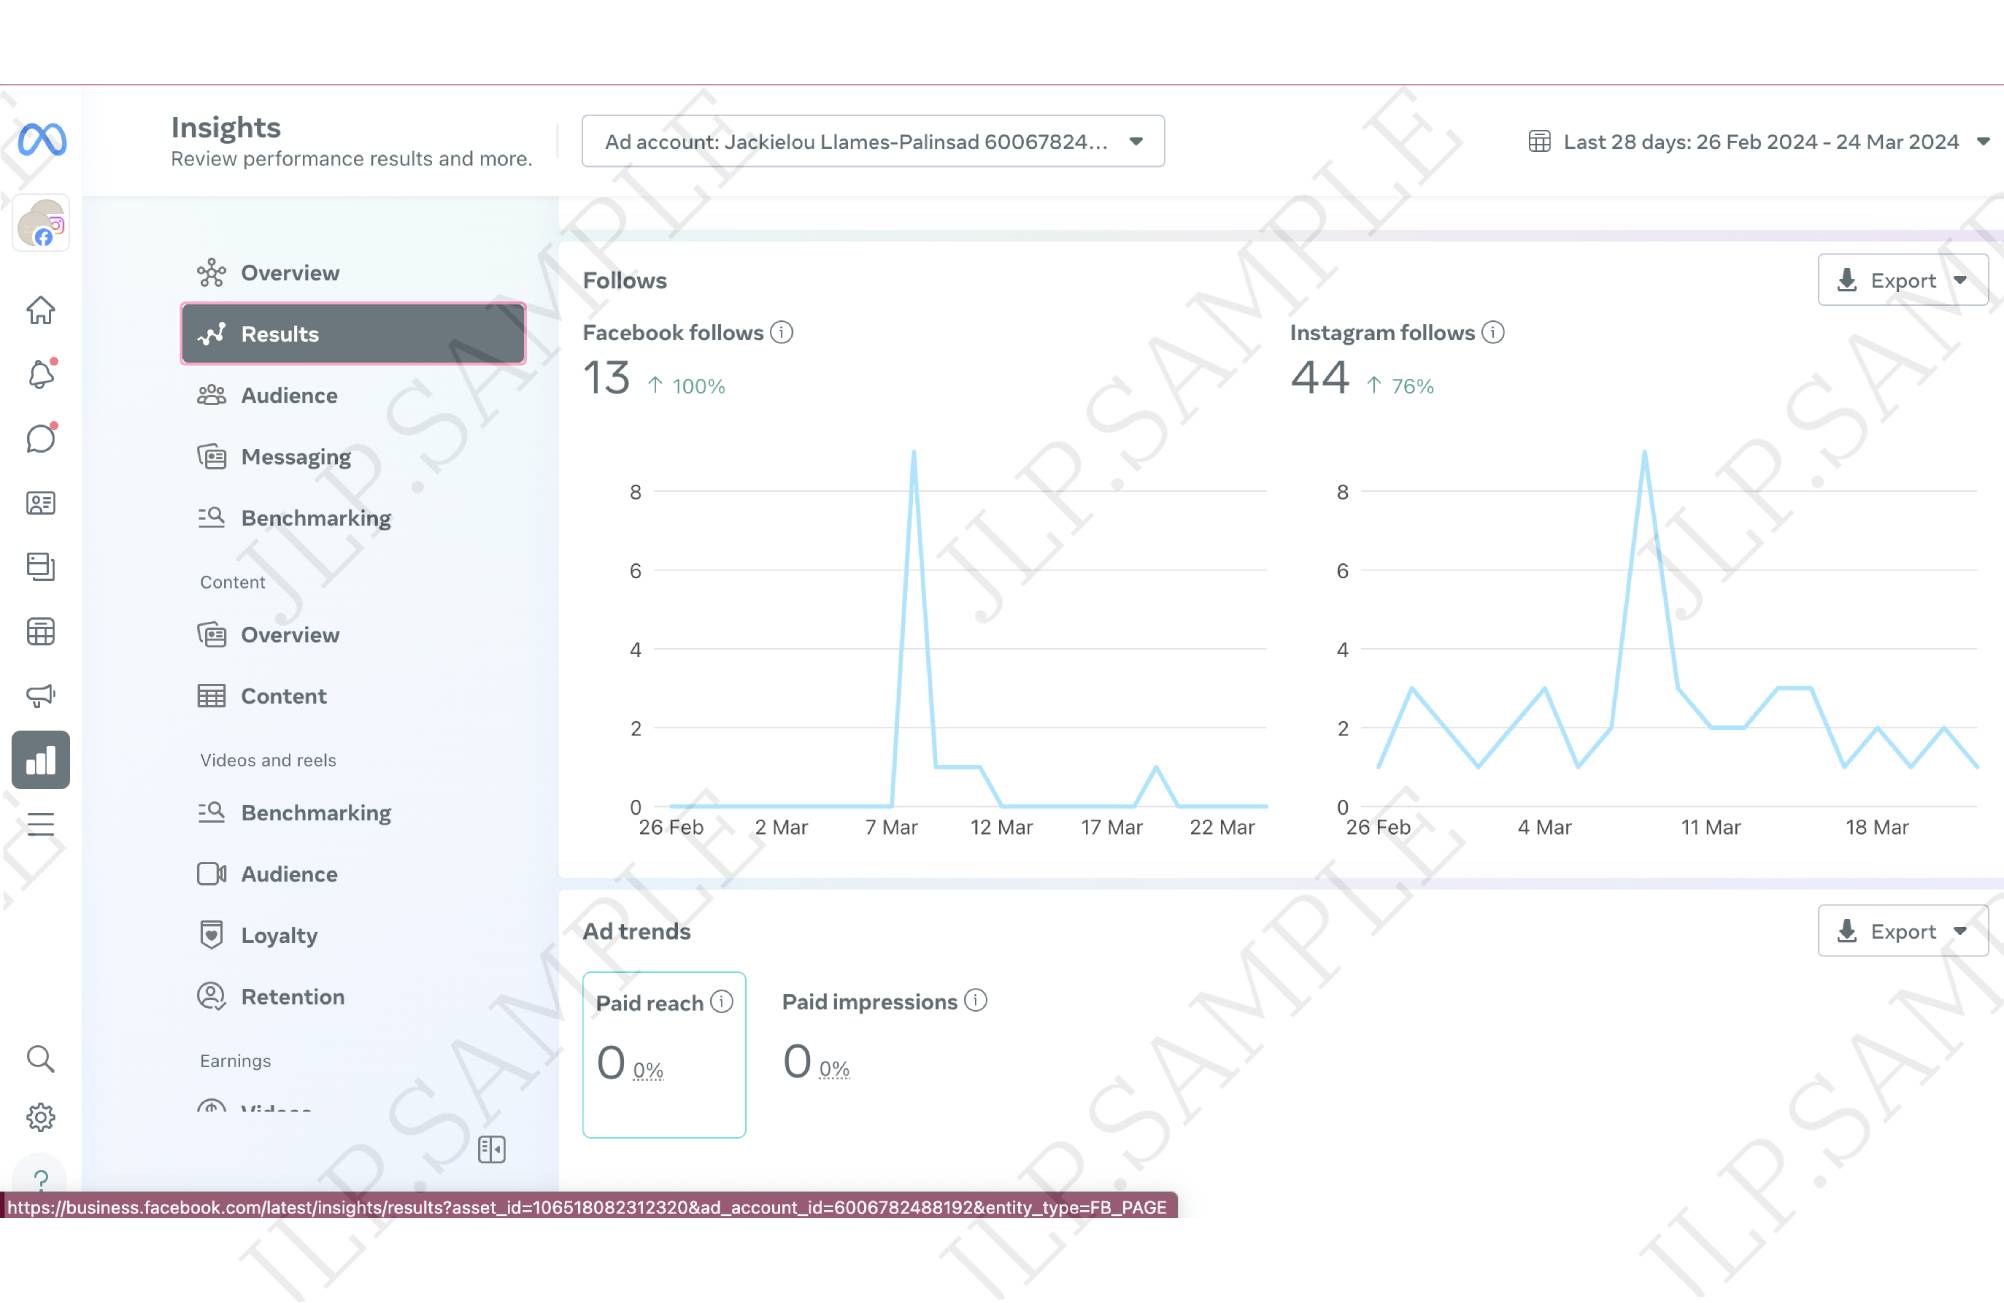Click the Ad trends Export button
This screenshot has width=2004, height=1303.
click(1902, 931)
